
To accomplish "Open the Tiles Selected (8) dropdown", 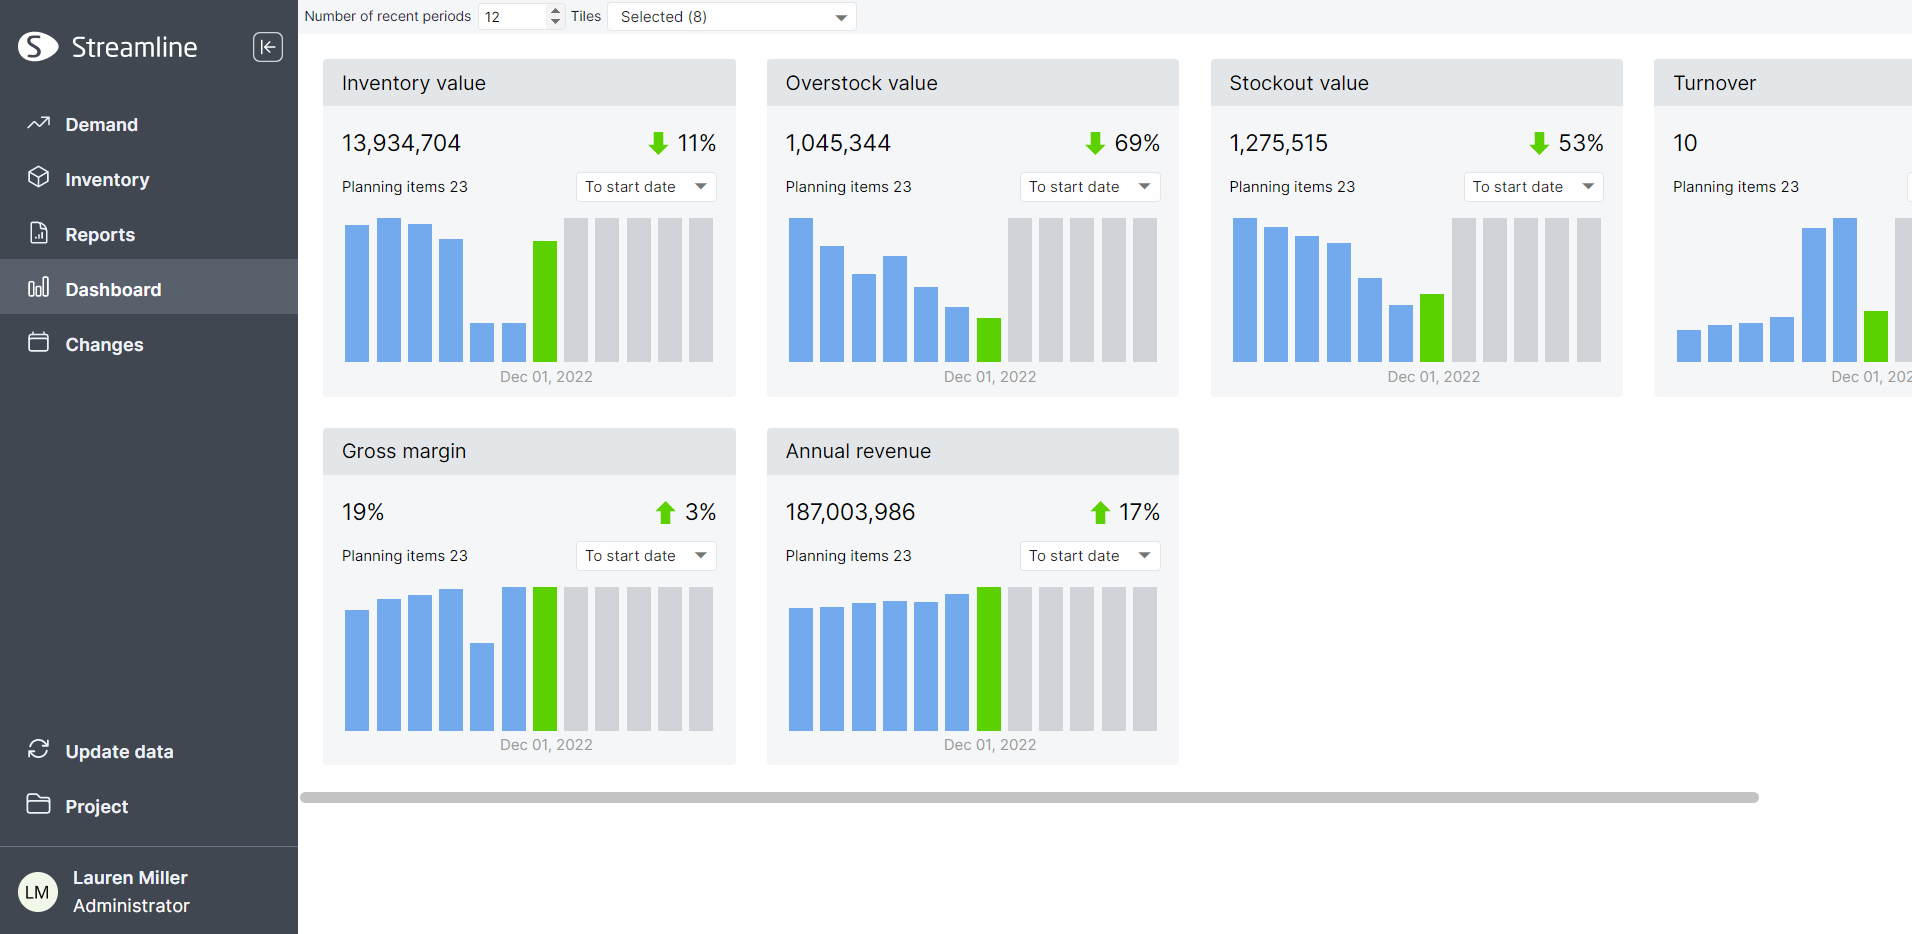I will (732, 17).
